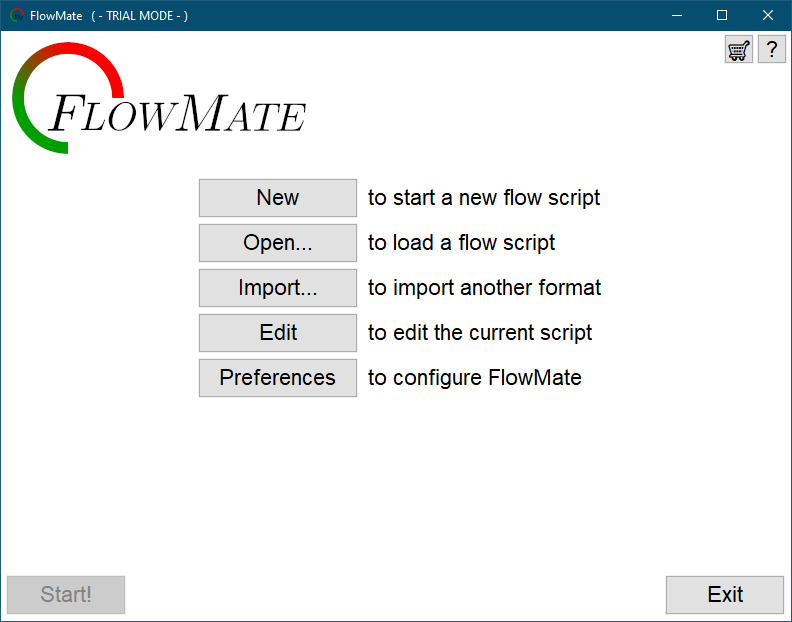
Task: Click the shopping cart purchase icon
Action: coord(739,50)
